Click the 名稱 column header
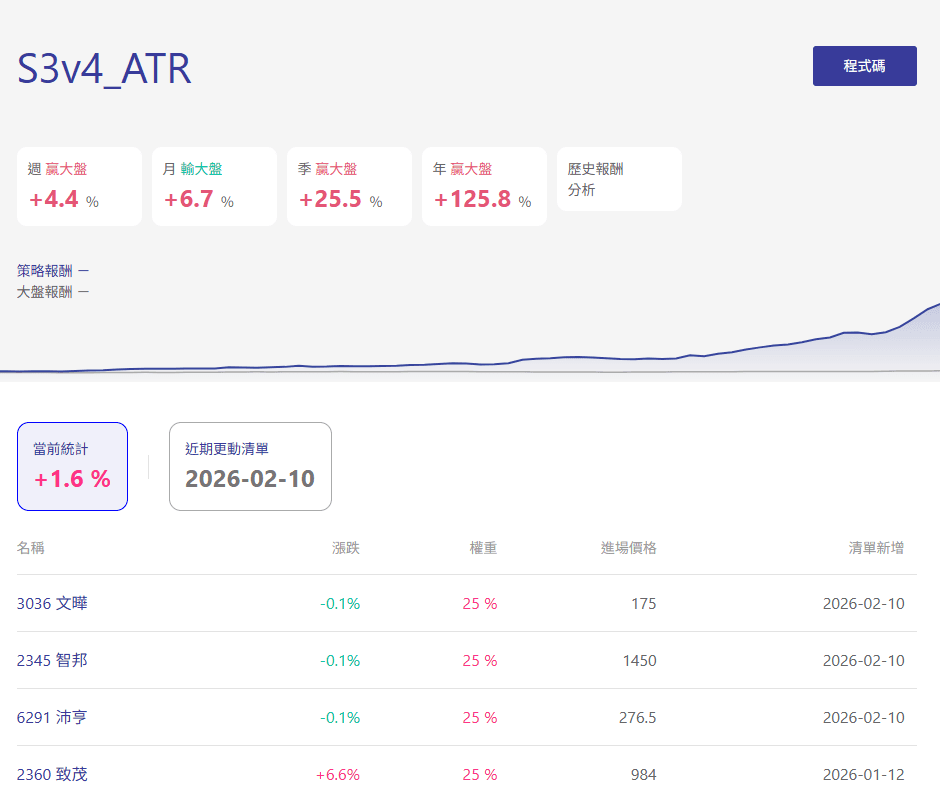 pos(31,548)
